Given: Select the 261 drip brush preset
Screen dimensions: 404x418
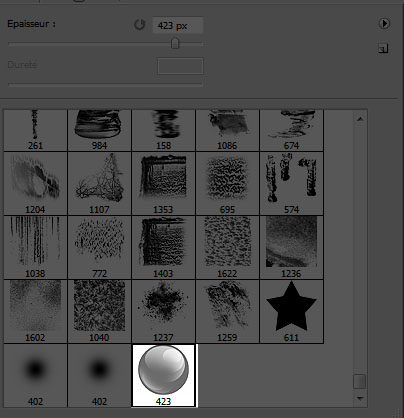Looking at the screenshot, I should click(x=35, y=130).
